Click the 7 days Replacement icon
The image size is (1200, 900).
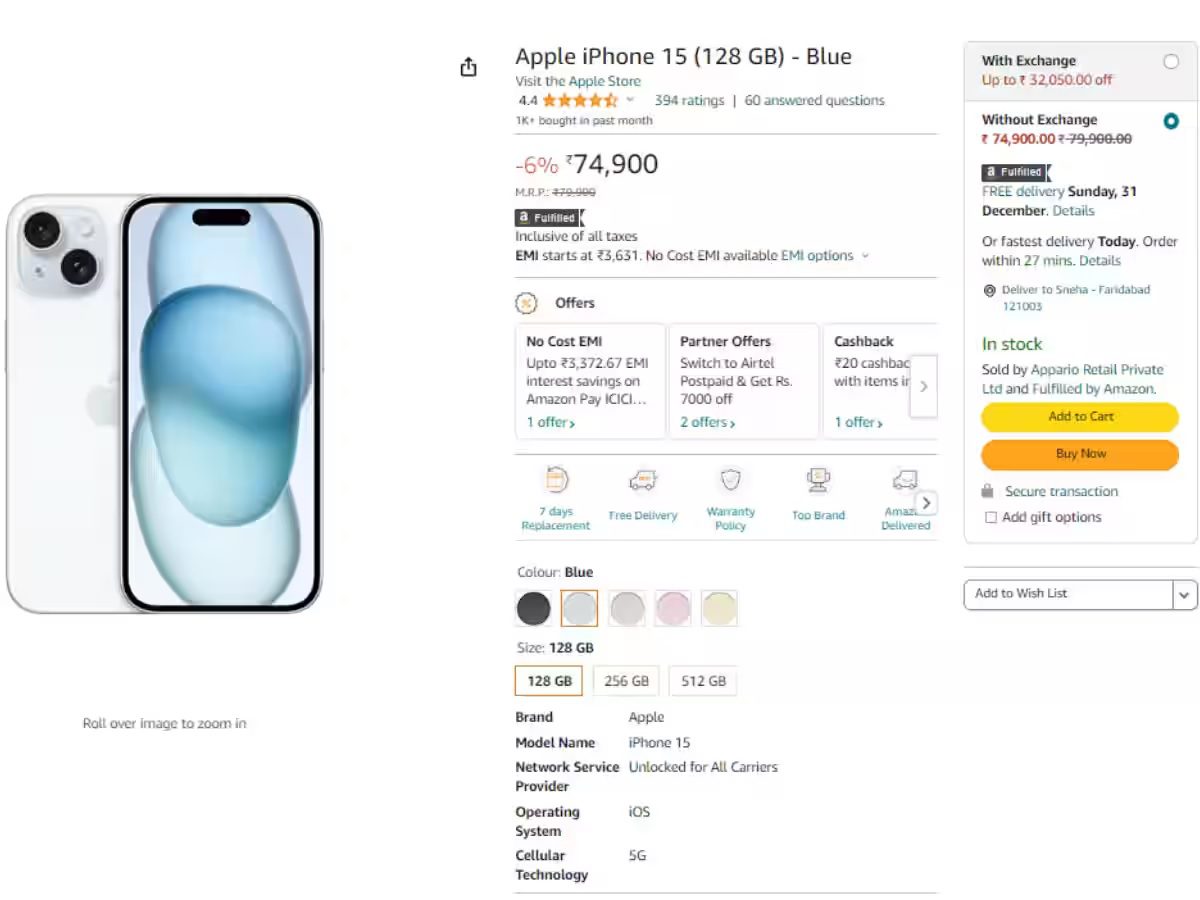tap(556, 481)
